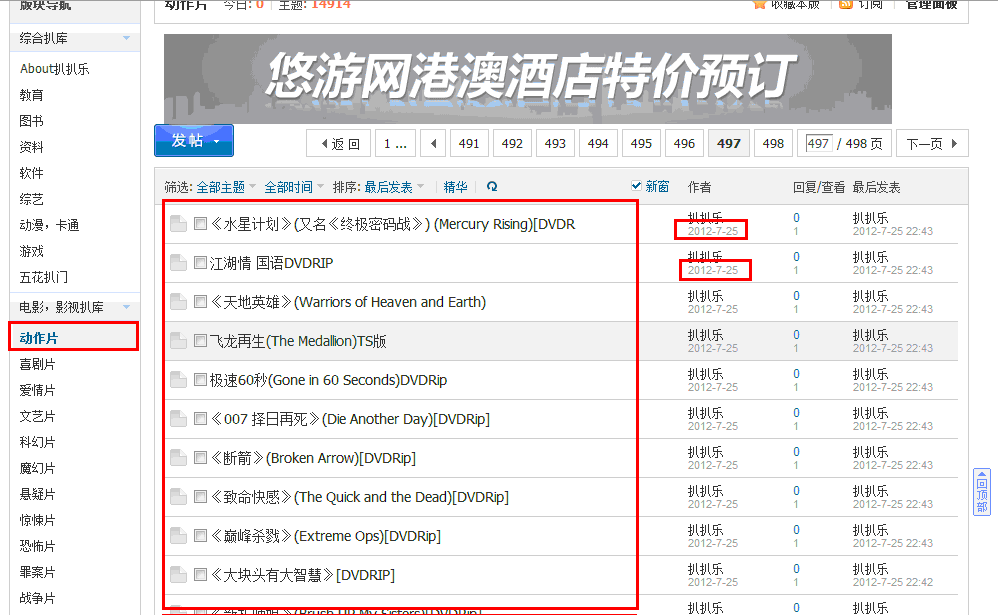Click the RSS 订阅 icon

[846, 4]
